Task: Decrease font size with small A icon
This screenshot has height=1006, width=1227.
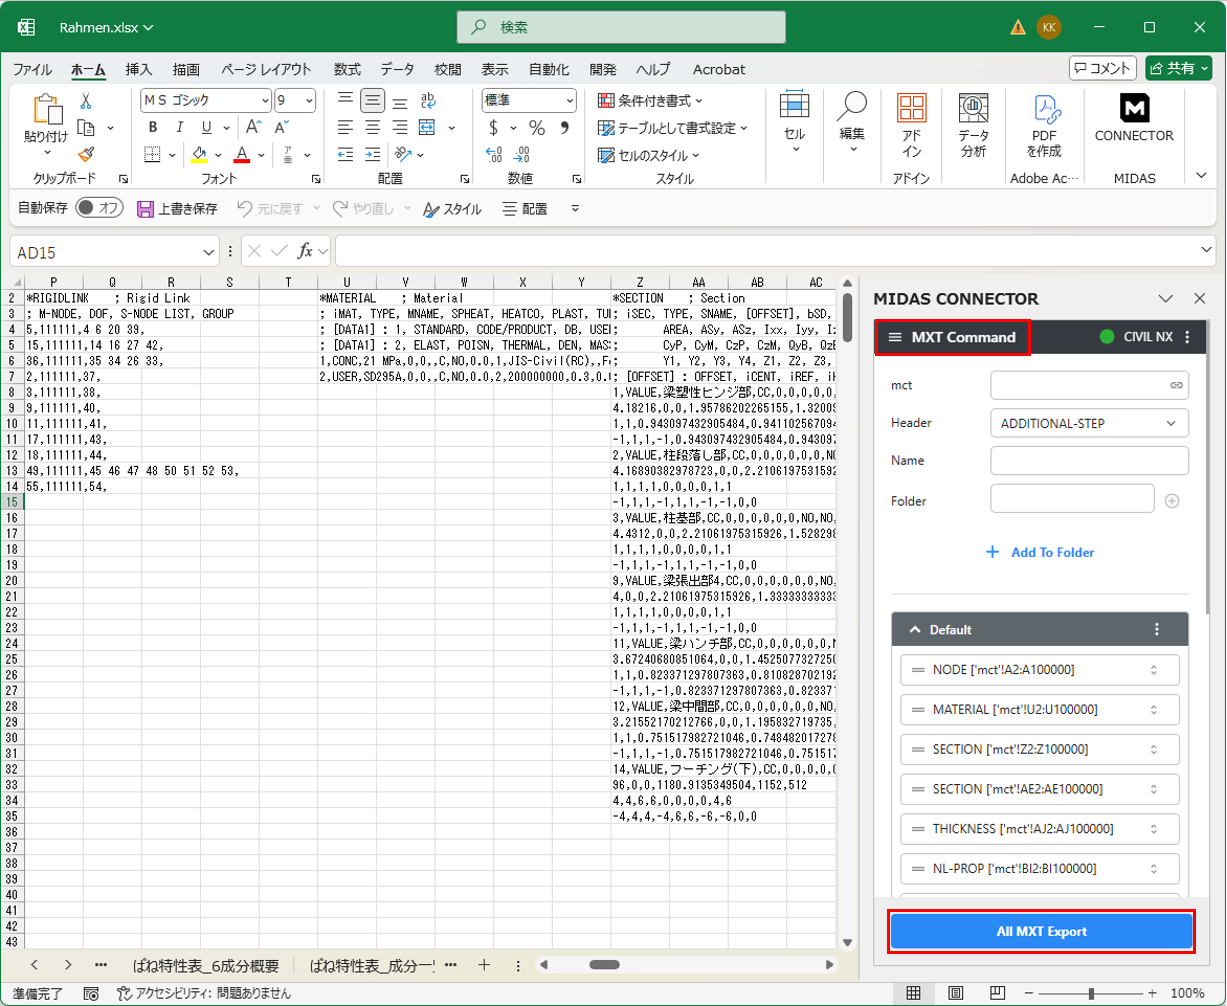Action: (x=280, y=128)
